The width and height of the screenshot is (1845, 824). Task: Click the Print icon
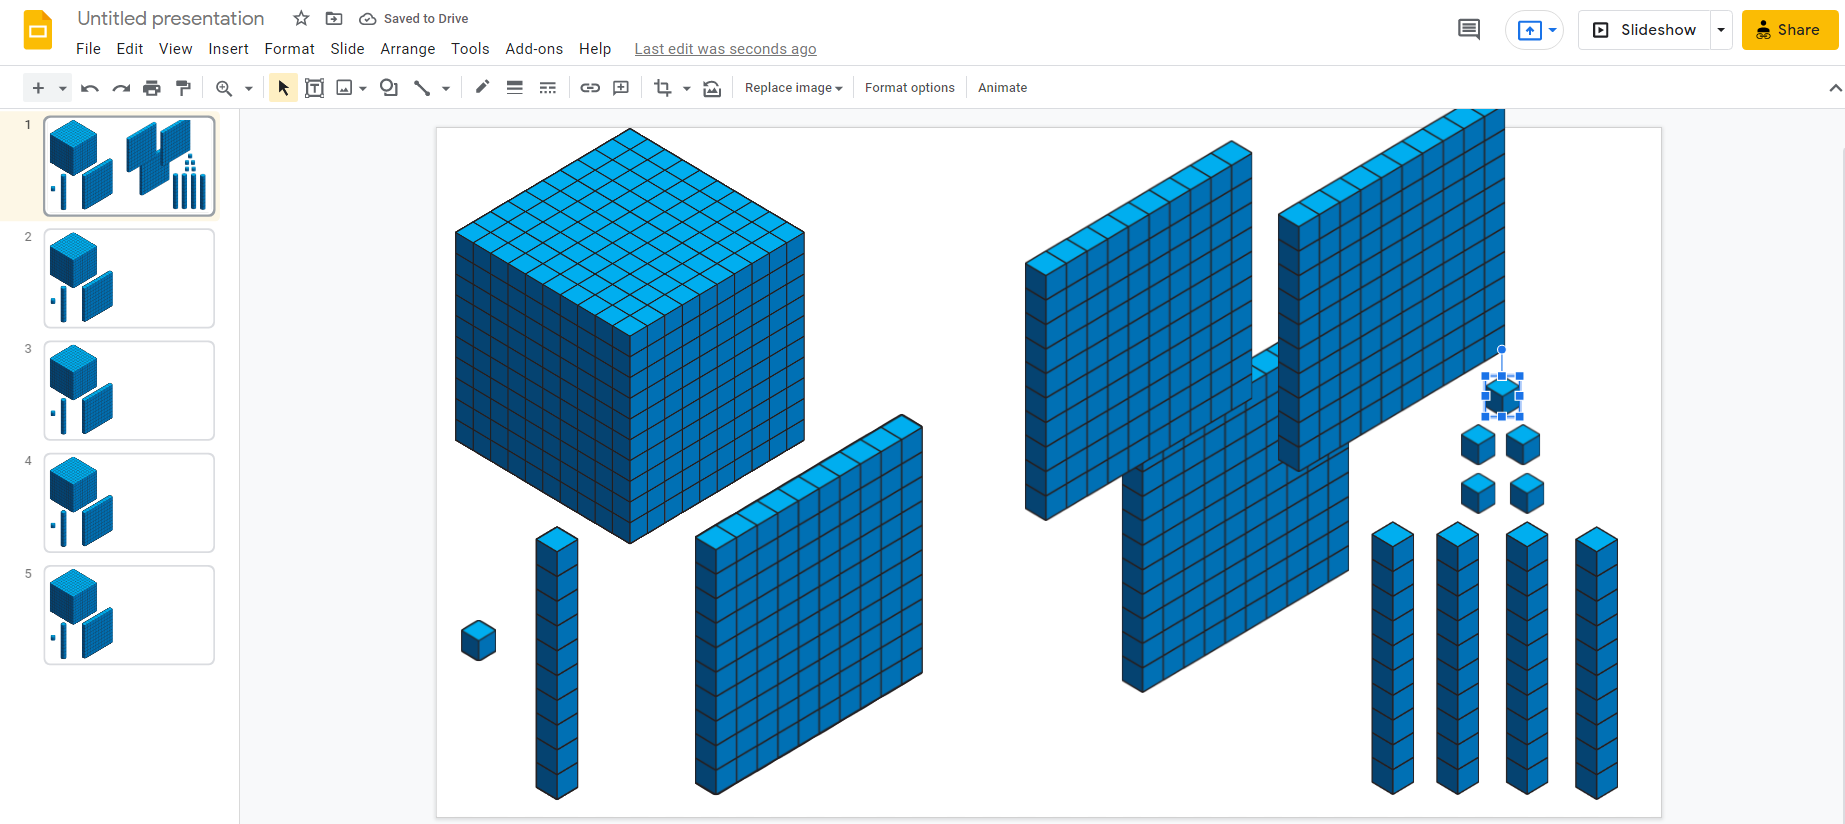pyautogui.click(x=152, y=88)
